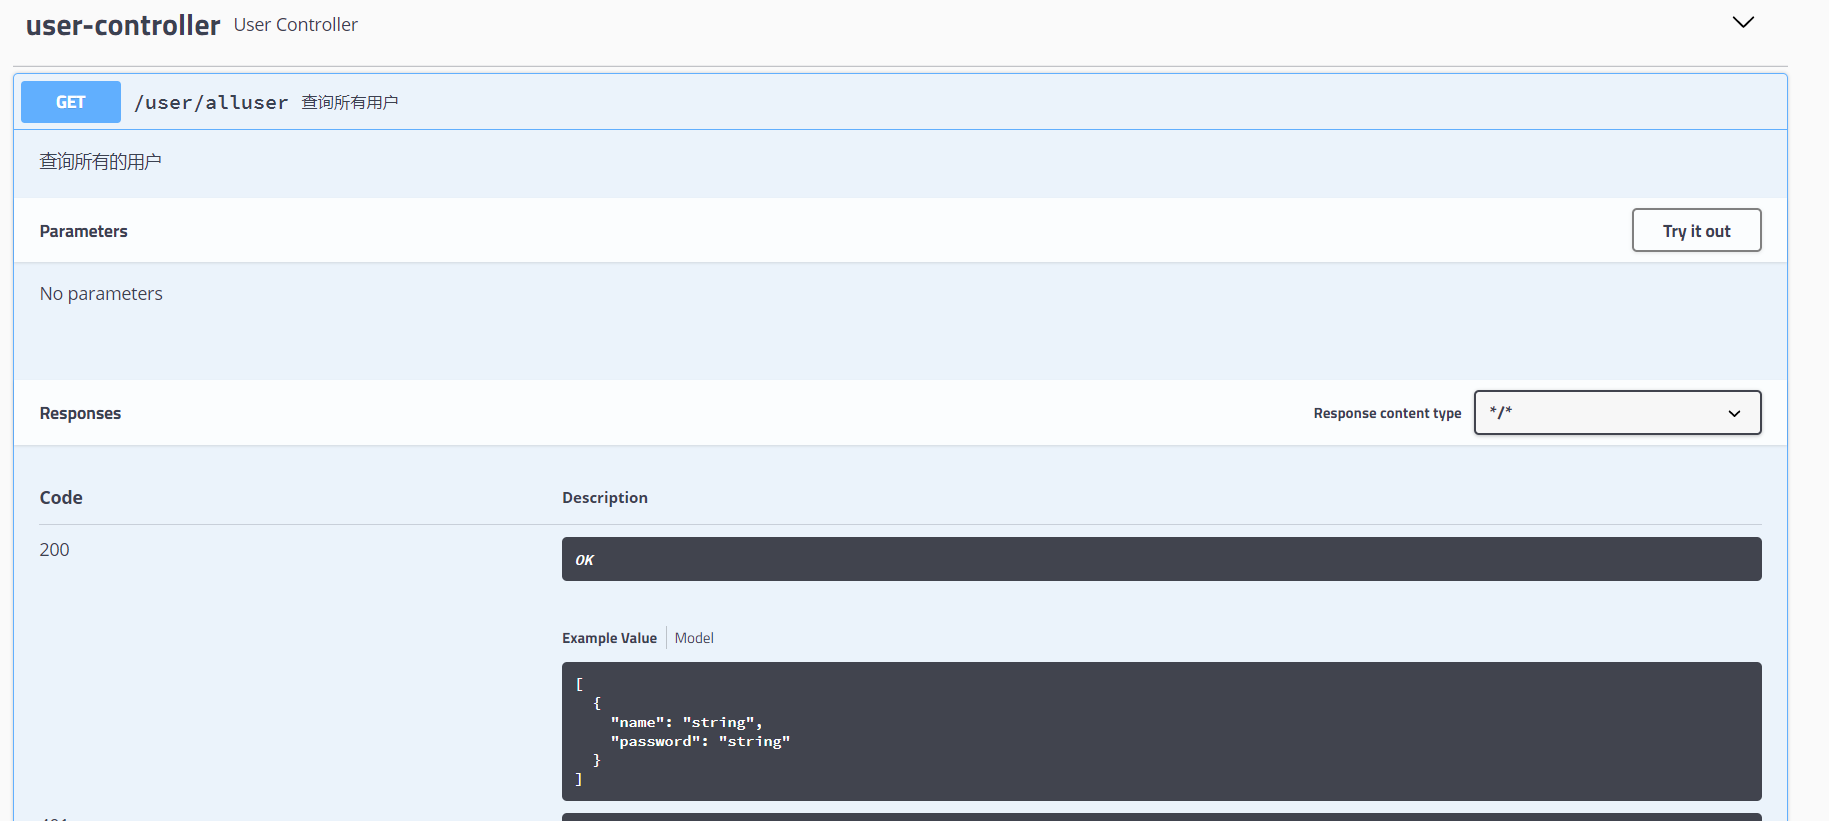This screenshot has height=821, width=1829.
Task: Click the No parameters text
Action: click(x=101, y=293)
